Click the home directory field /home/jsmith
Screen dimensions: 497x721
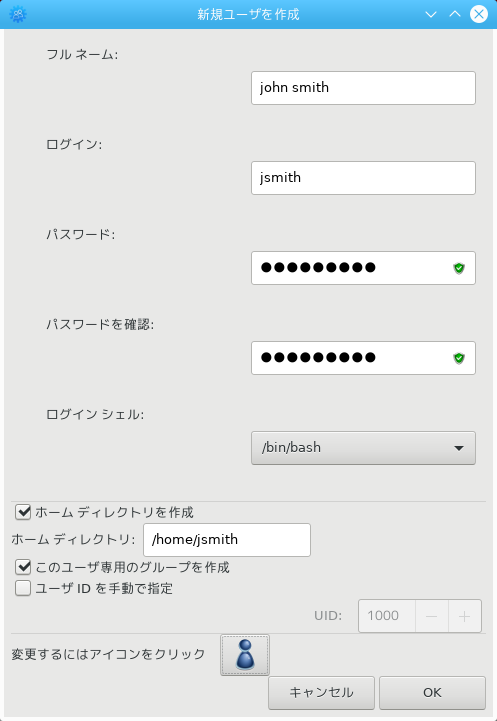click(227, 540)
